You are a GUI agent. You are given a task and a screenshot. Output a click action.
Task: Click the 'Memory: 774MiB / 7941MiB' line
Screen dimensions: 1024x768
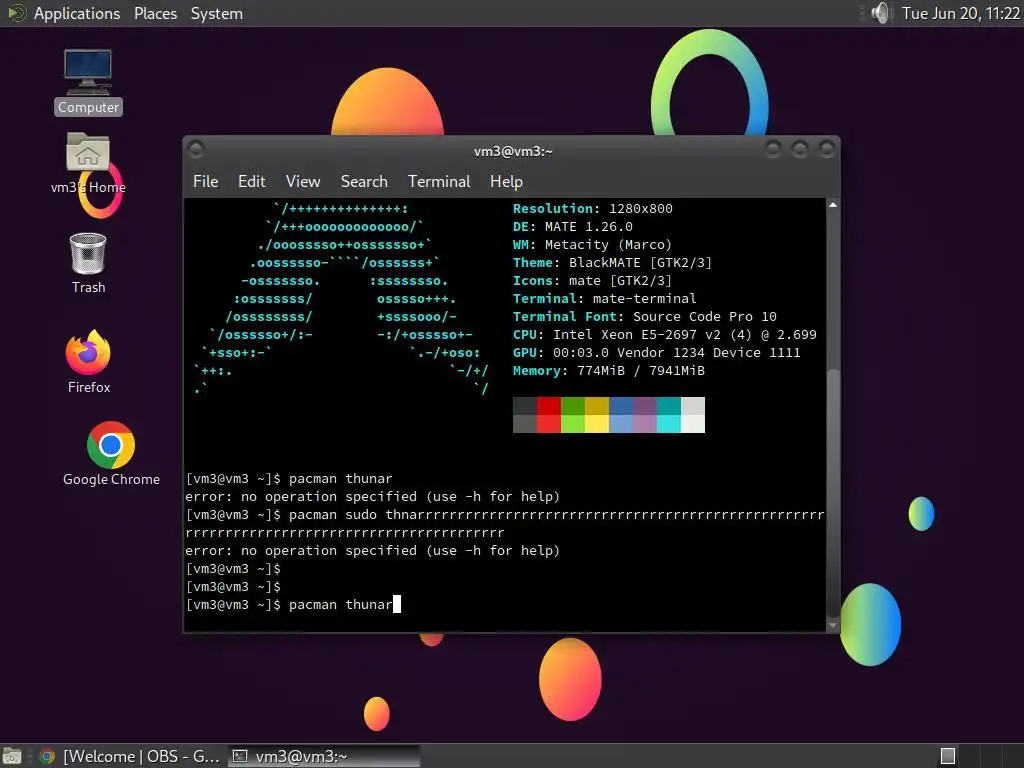point(609,370)
